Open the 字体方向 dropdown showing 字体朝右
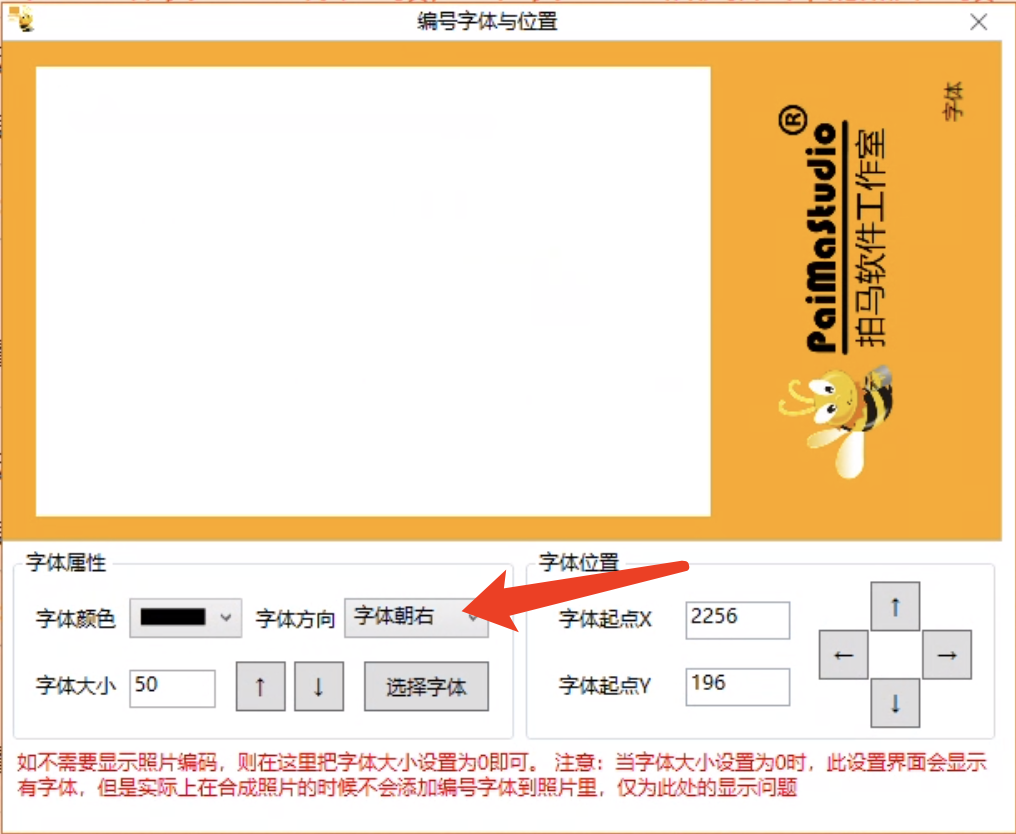1016x834 pixels. 415,618
